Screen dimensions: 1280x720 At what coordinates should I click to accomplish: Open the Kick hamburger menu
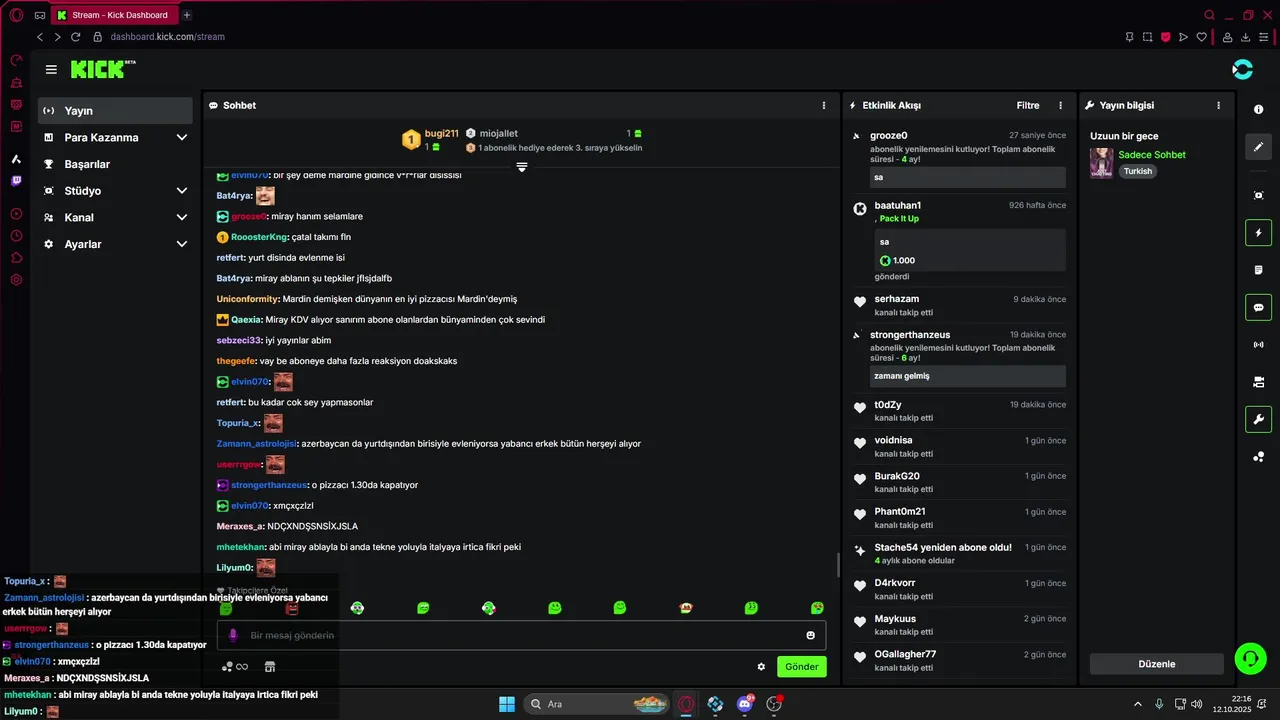(51, 70)
